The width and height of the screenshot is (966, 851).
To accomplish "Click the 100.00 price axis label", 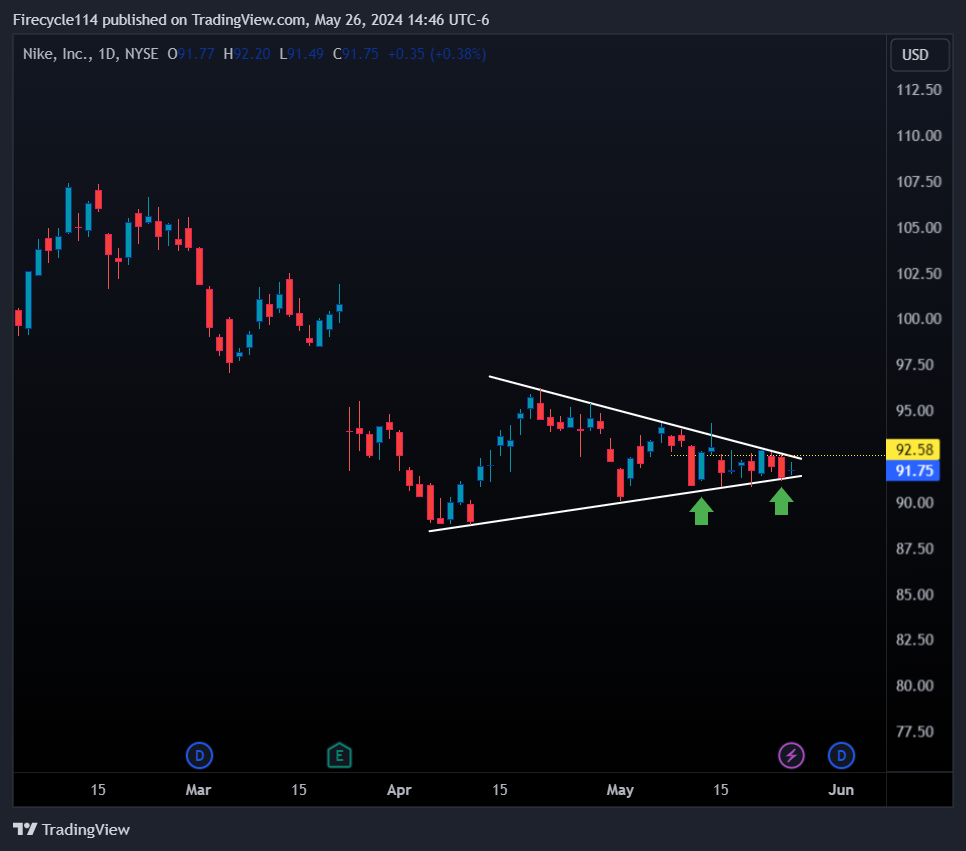I will (919, 319).
